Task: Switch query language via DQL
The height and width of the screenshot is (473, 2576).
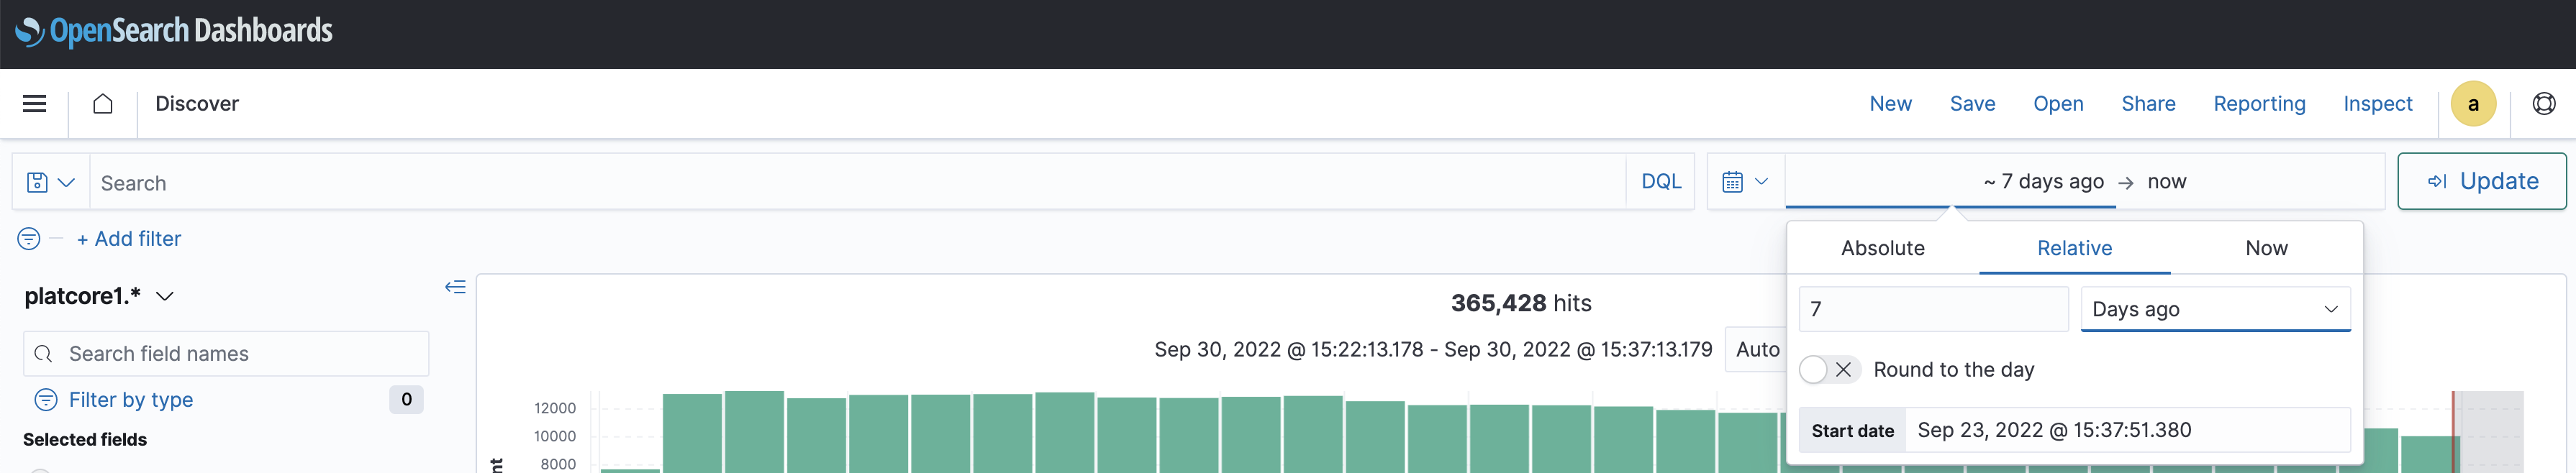Action: pyautogui.click(x=1660, y=182)
